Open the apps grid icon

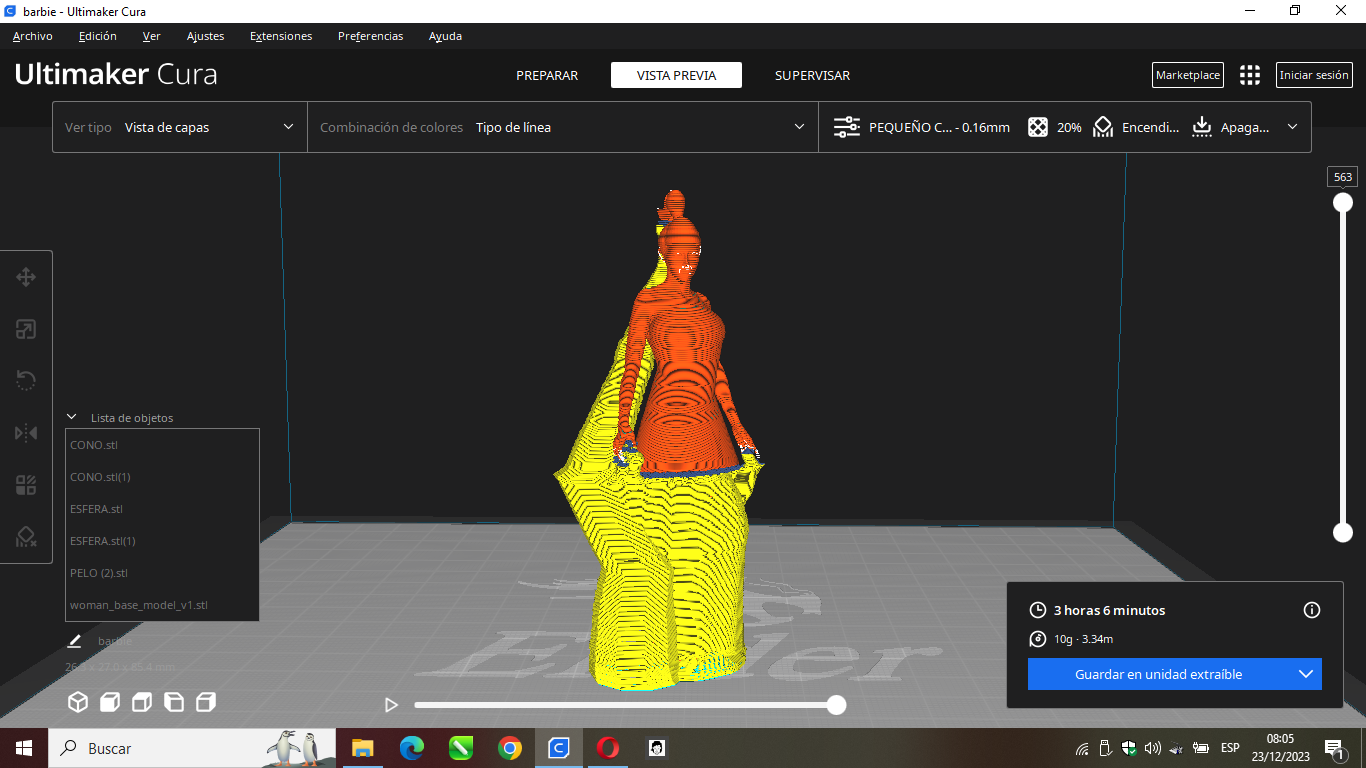(1249, 75)
